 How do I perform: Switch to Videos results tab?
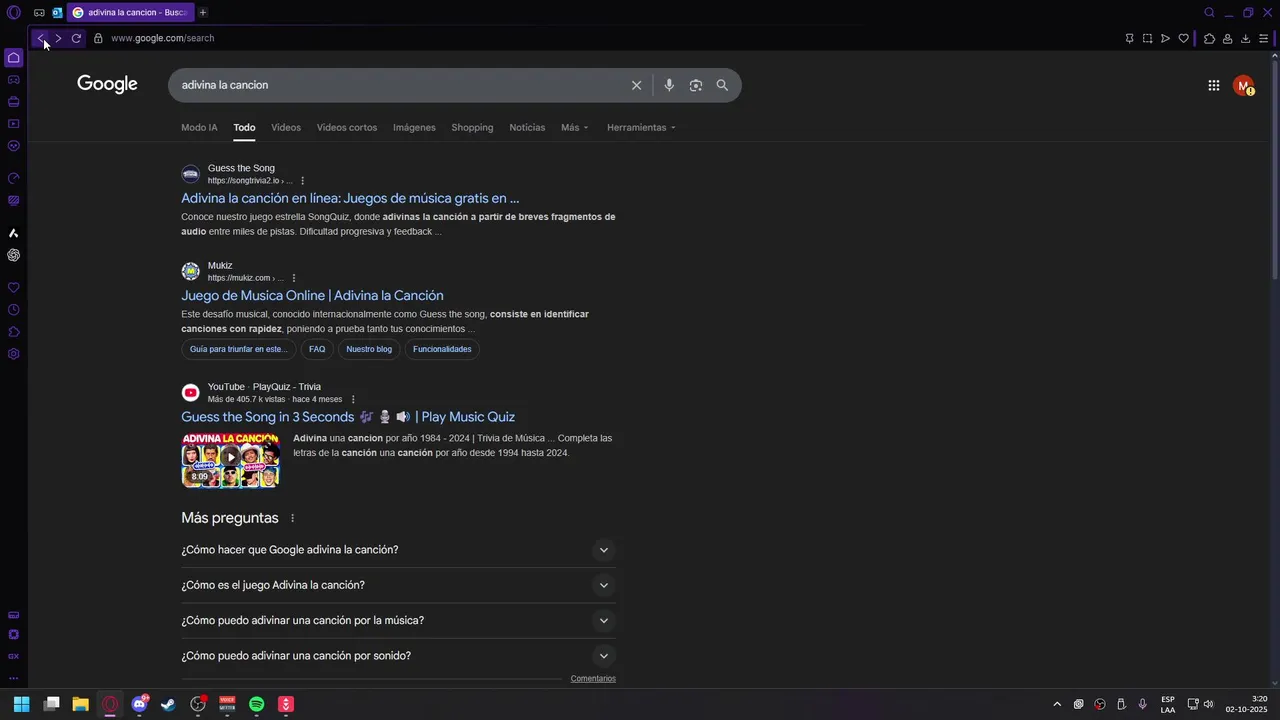click(286, 128)
